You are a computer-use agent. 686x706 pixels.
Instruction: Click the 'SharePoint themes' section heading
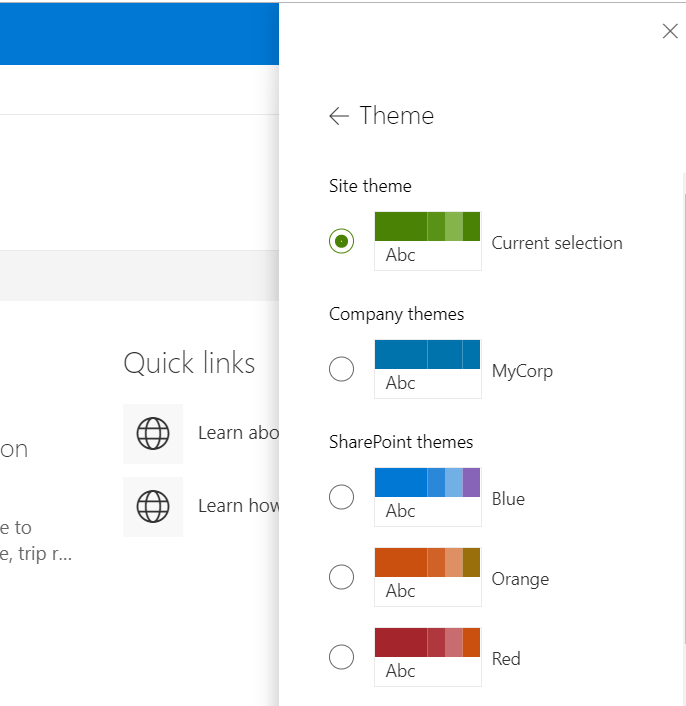[x=401, y=442]
